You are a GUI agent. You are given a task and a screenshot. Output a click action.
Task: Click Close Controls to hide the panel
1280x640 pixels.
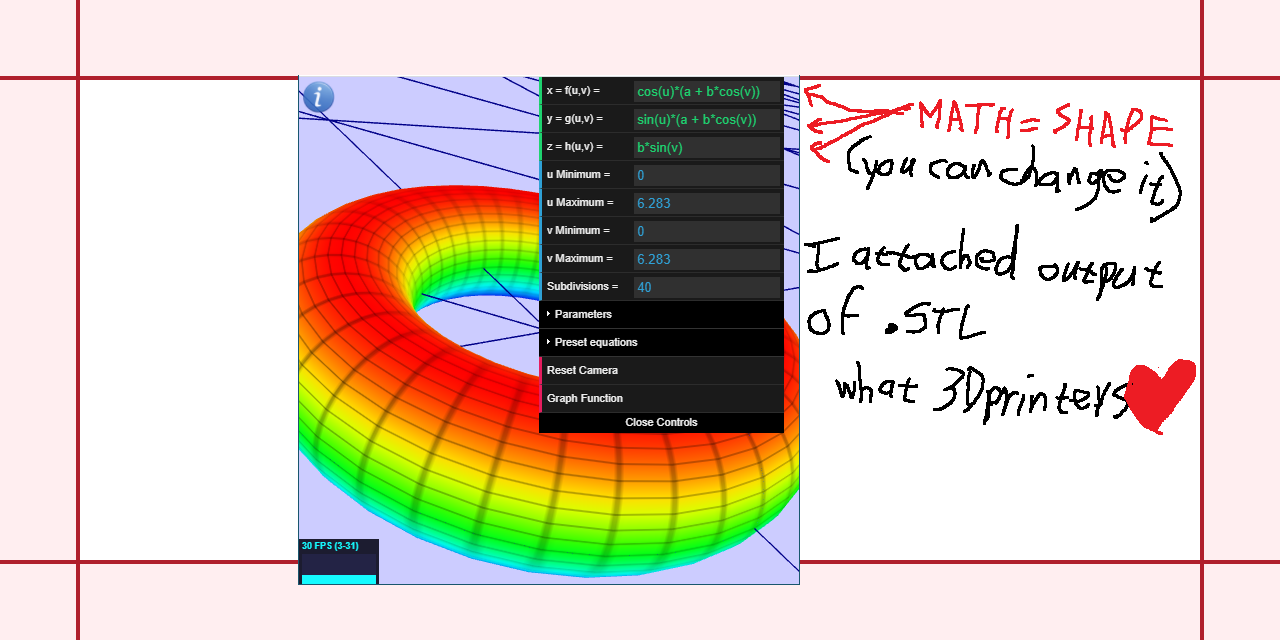click(x=661, y=421)
